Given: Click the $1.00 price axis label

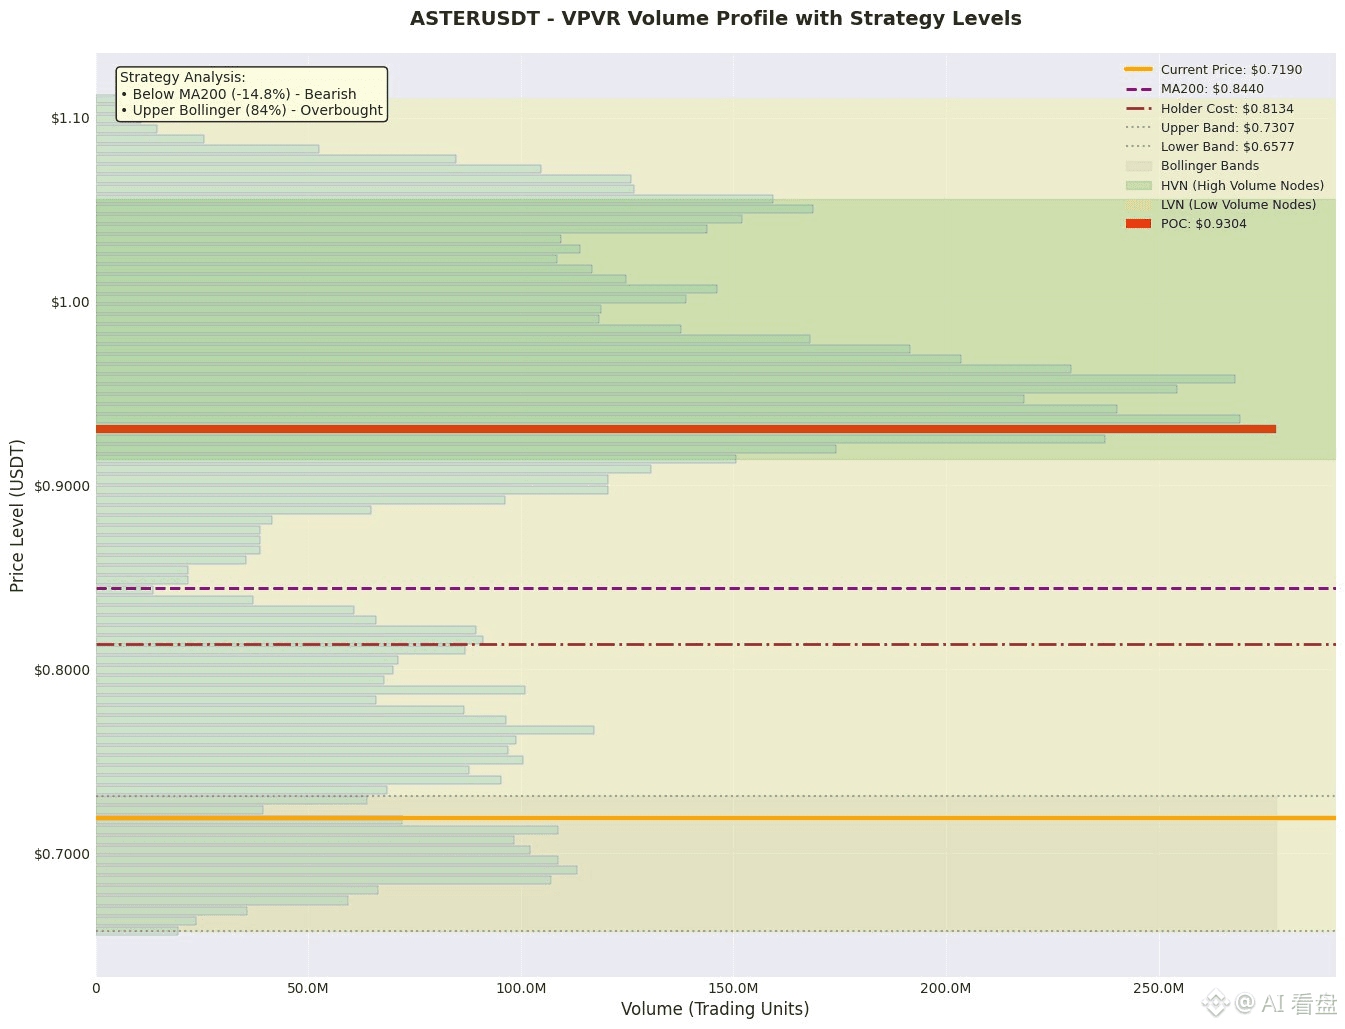Looking at the screenshot, I should coord(70,302).
